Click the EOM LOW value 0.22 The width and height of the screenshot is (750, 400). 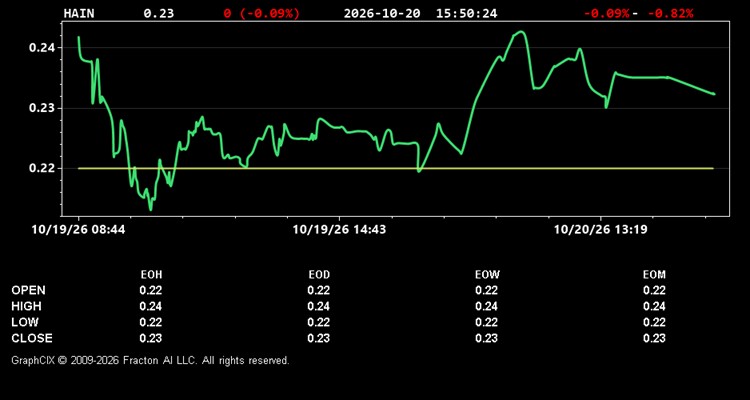click(x=654, y=322)
